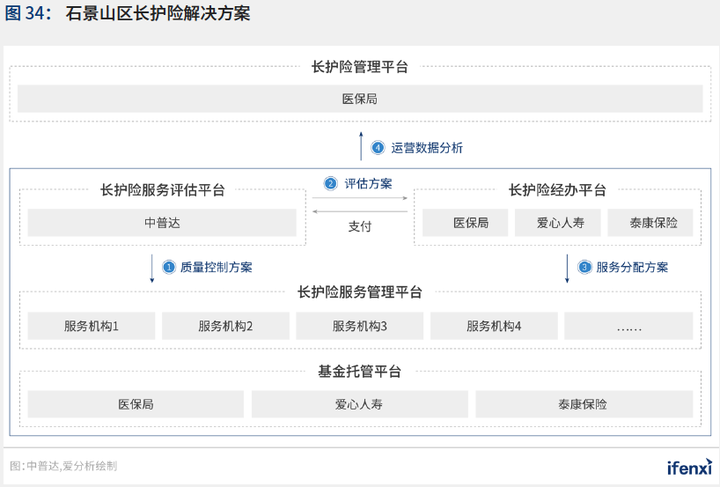Click the '泰康保险' box under 基金托管平台
720x487 pixels.
(x=584, y=404)
